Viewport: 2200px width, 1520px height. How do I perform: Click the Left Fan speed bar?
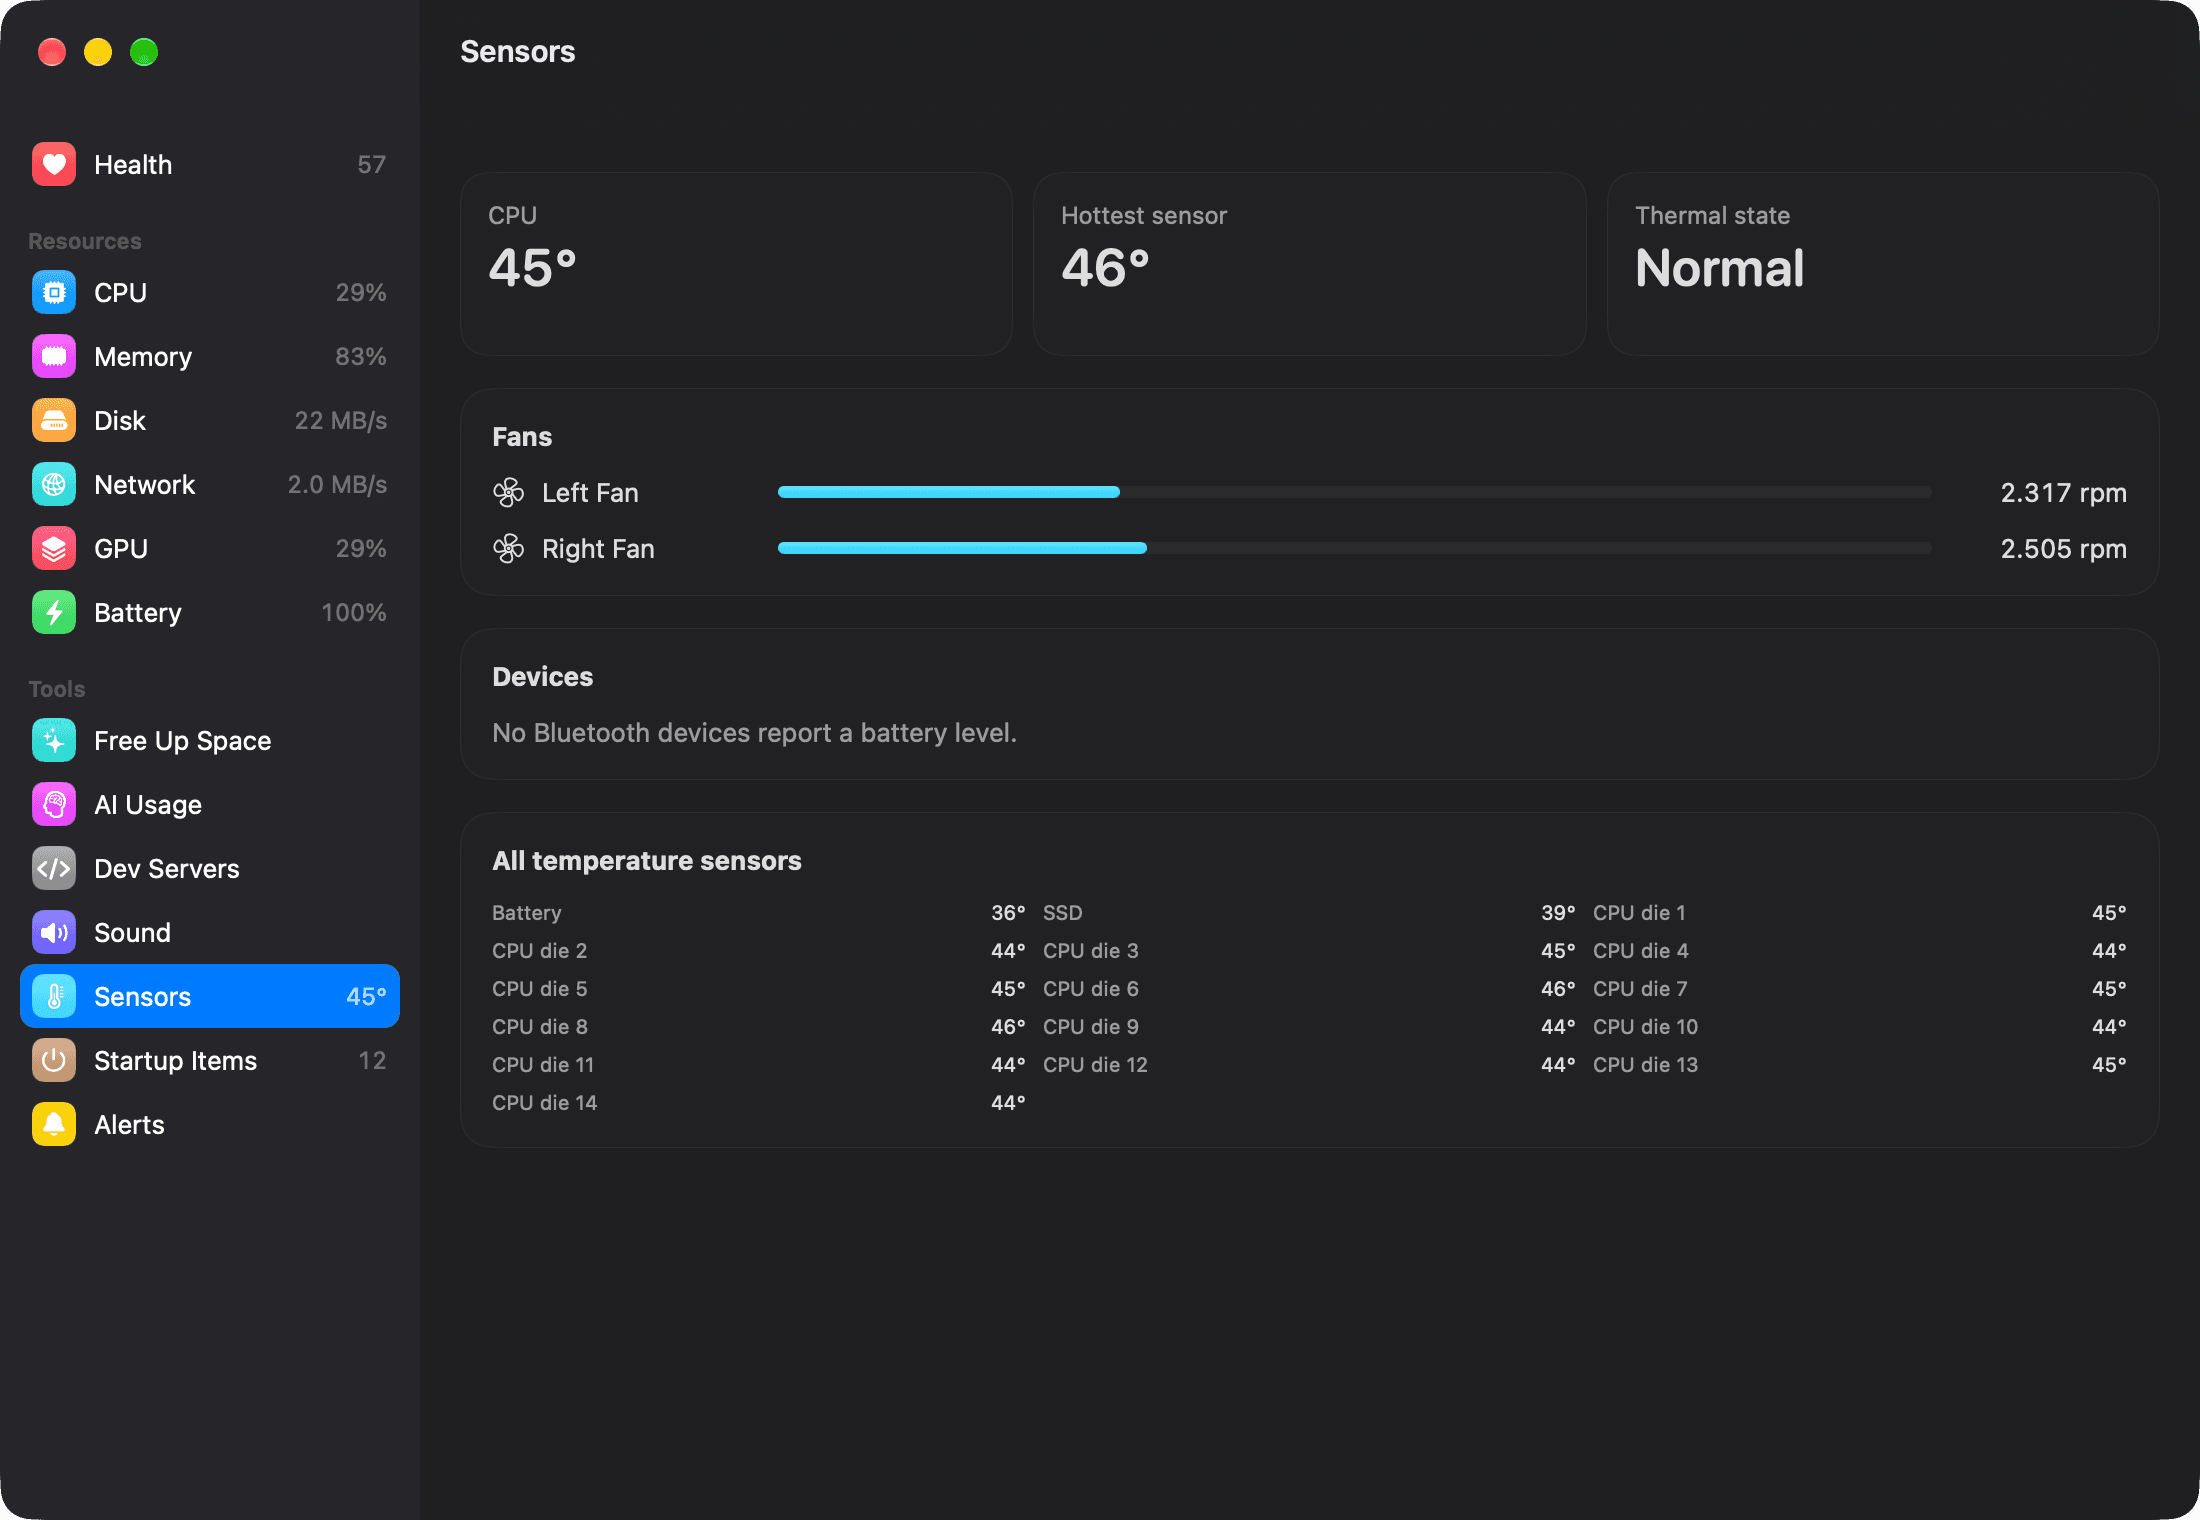(x=1355, y=492)
